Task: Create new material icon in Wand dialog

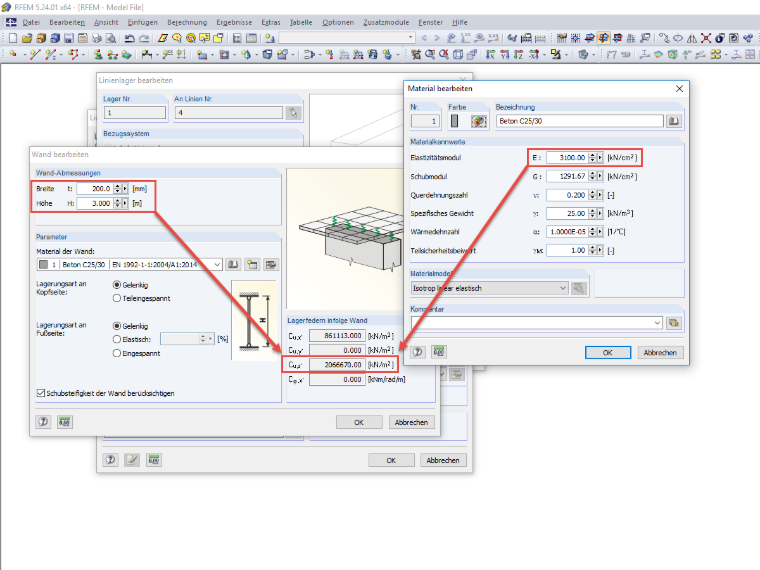Action: tap(252, 264)
